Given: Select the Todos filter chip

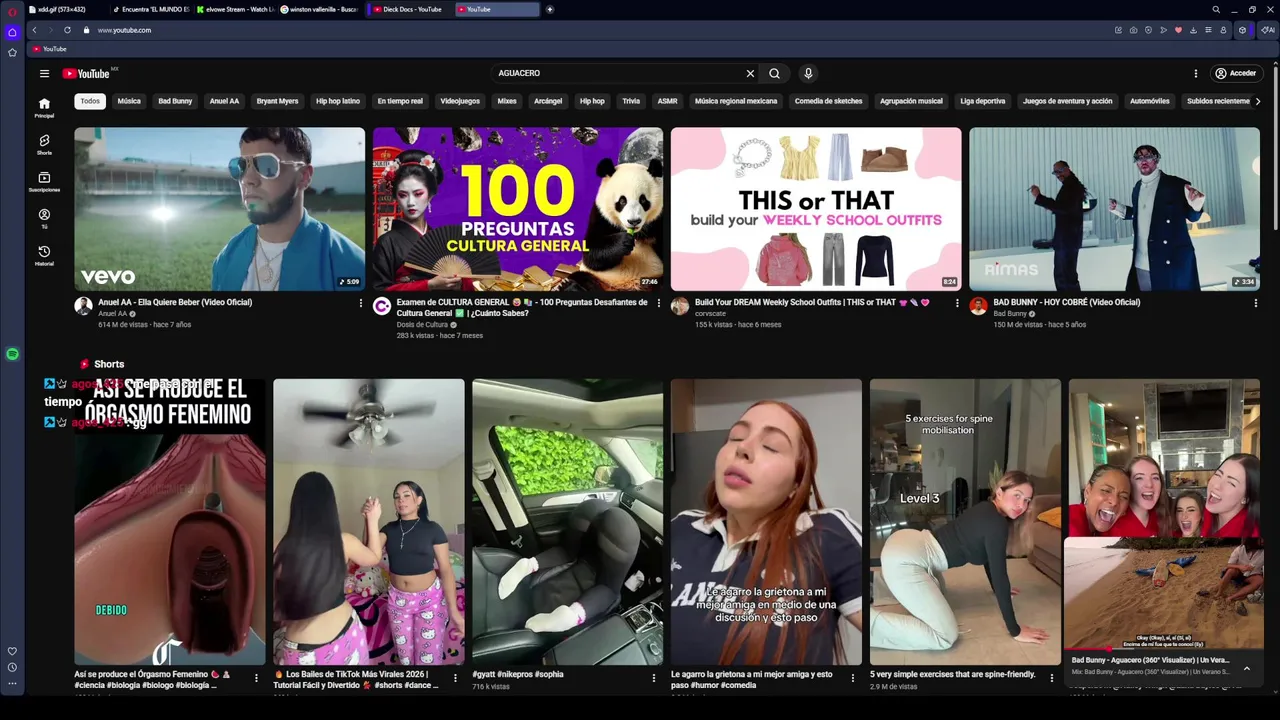Looking at the screenshot, I should tap(90, 101).
